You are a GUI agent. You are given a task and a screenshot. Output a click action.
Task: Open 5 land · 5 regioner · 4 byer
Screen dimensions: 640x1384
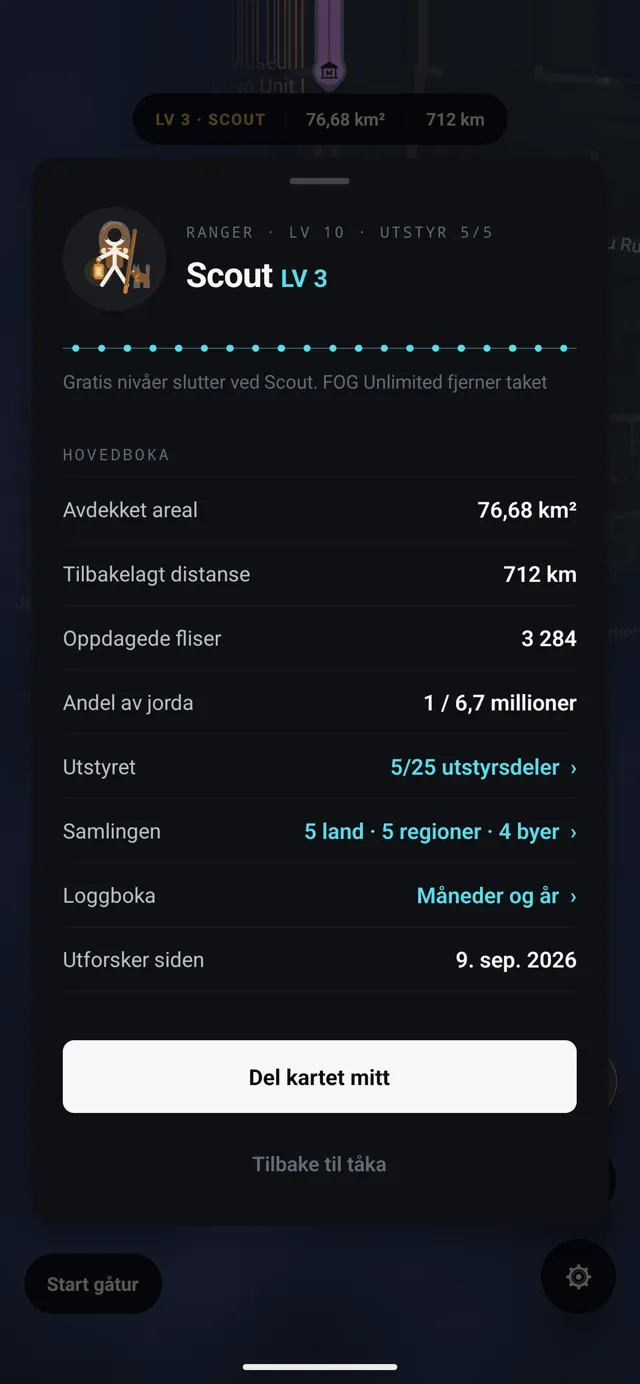tap(432, 832)
